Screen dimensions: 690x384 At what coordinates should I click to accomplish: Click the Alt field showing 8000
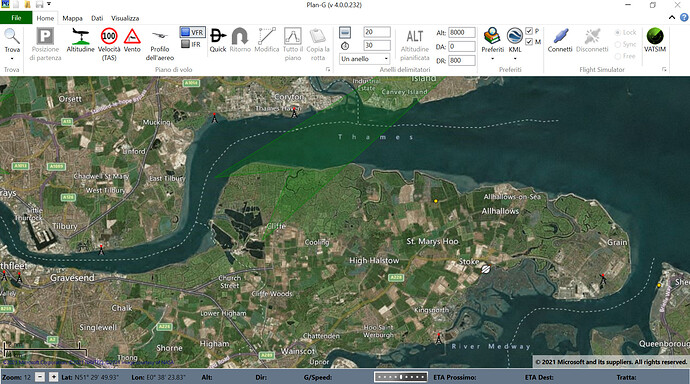462,32
